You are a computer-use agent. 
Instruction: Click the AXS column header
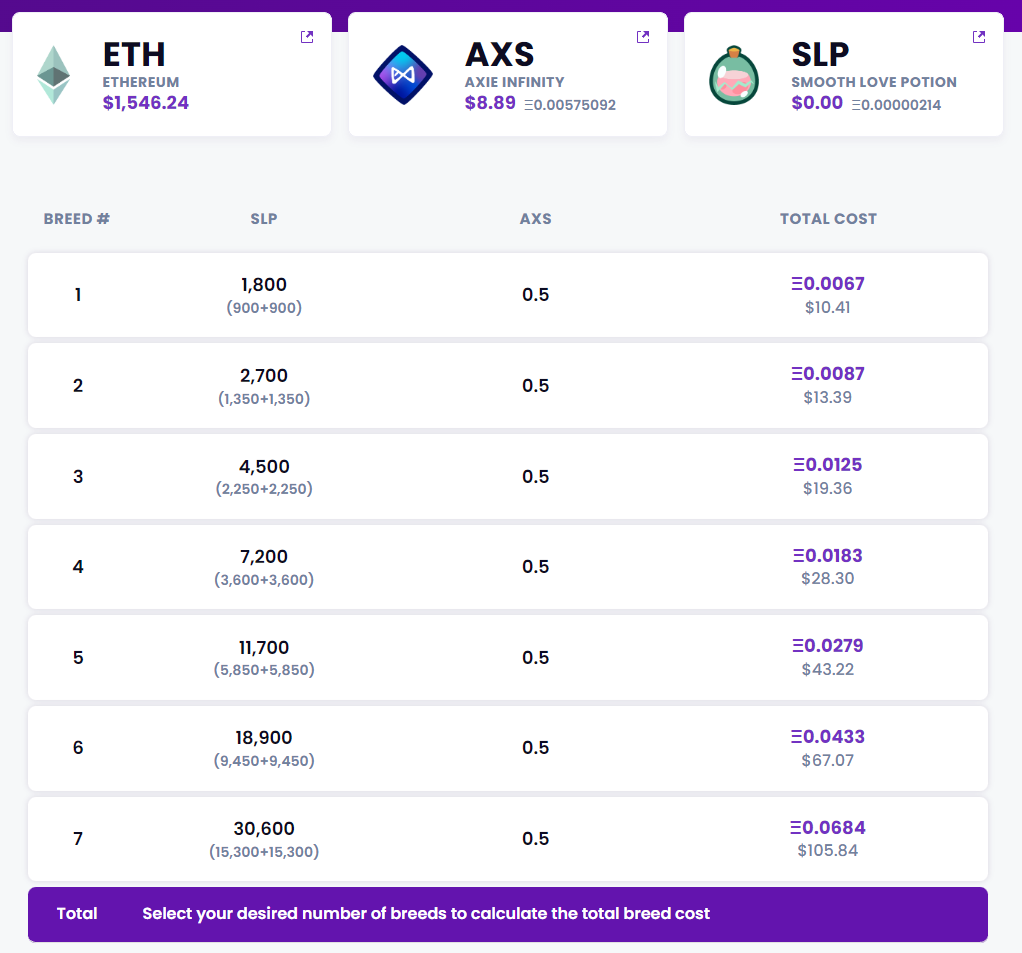pyautogui.click(x=536, y=219)
